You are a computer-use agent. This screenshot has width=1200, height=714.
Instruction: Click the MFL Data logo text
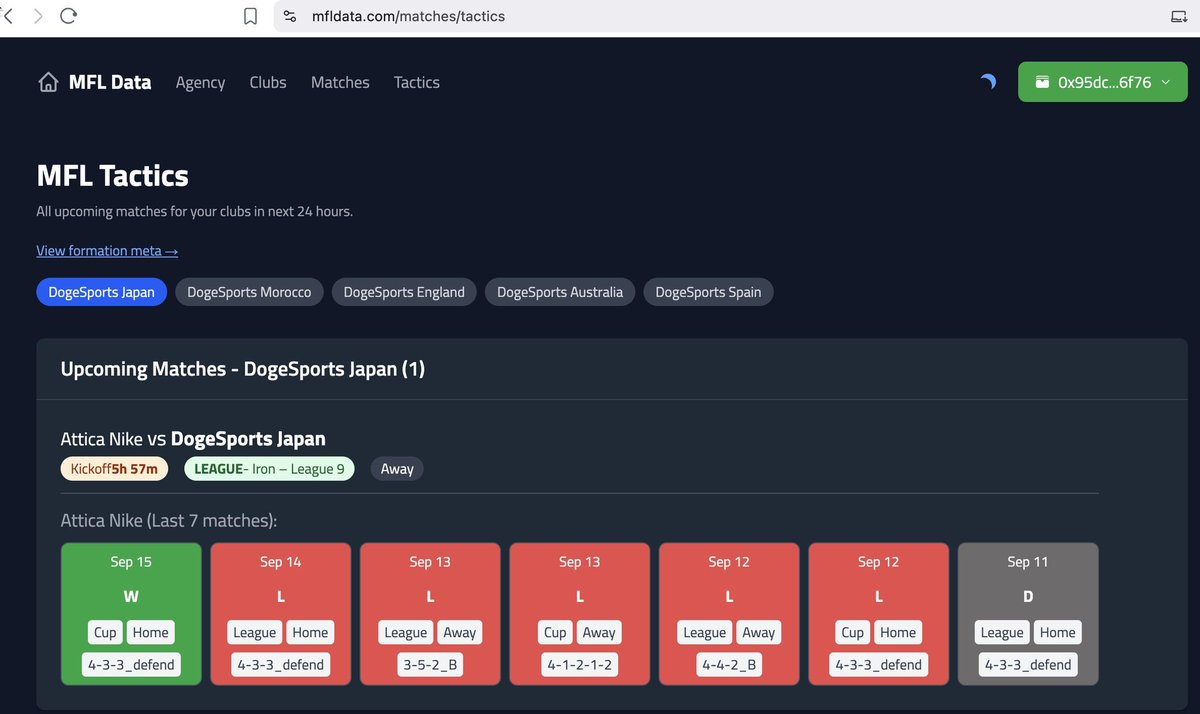110,82
